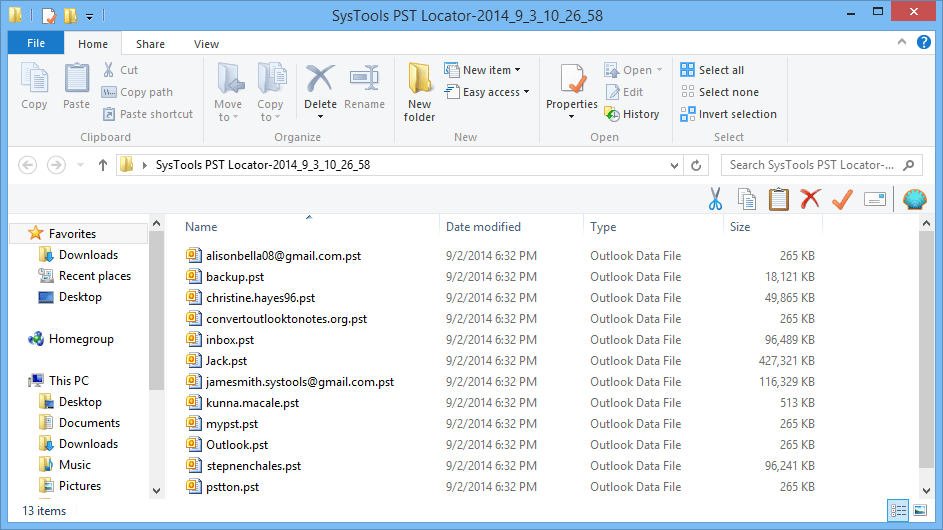Click Invert selection in the ribbon
This screenshot has width=943, height=530.
[x=729, y=114]
